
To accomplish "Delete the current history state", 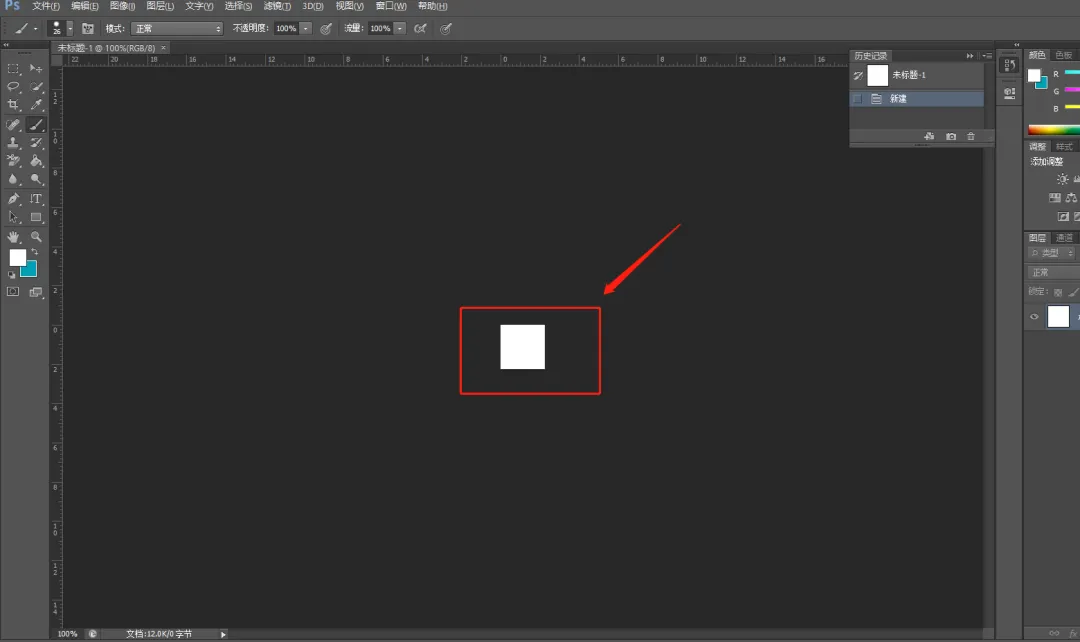I will (970, 136).
